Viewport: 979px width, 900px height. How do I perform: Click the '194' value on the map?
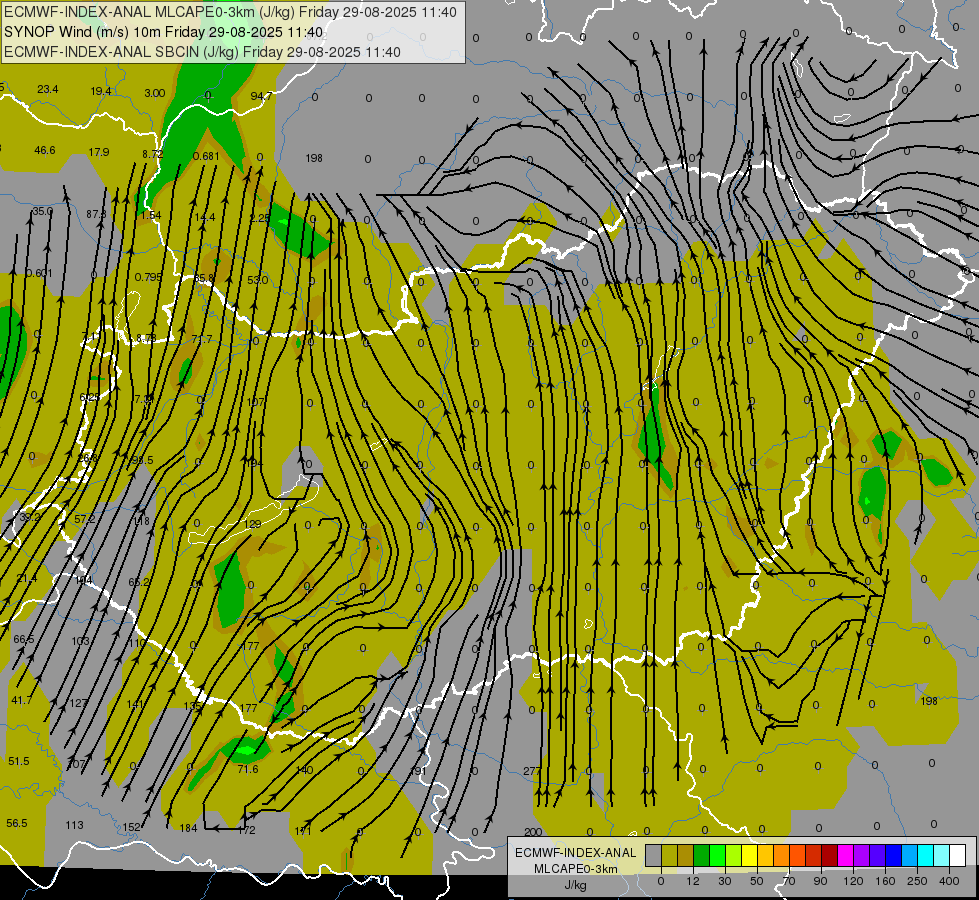(253, 463)
